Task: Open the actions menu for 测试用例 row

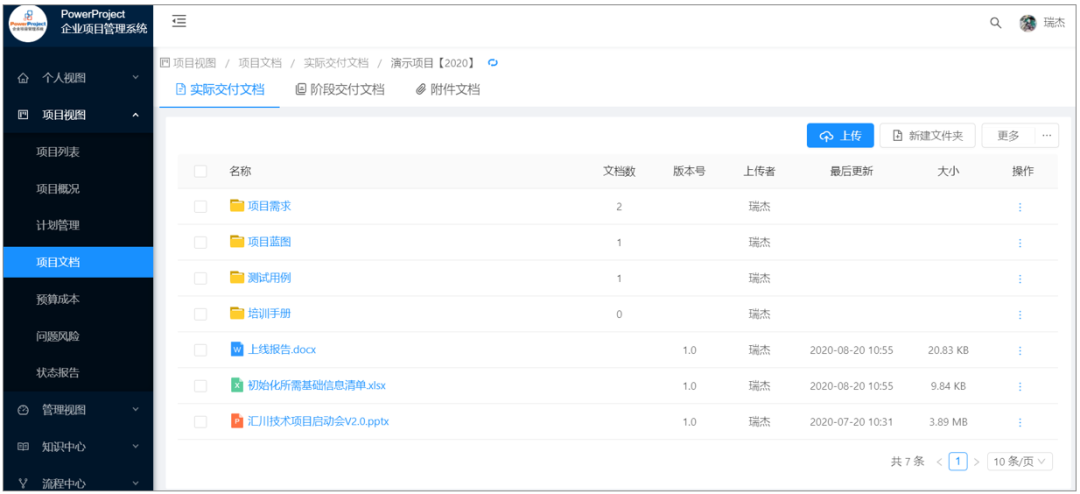Action: tap(1019, 278)
